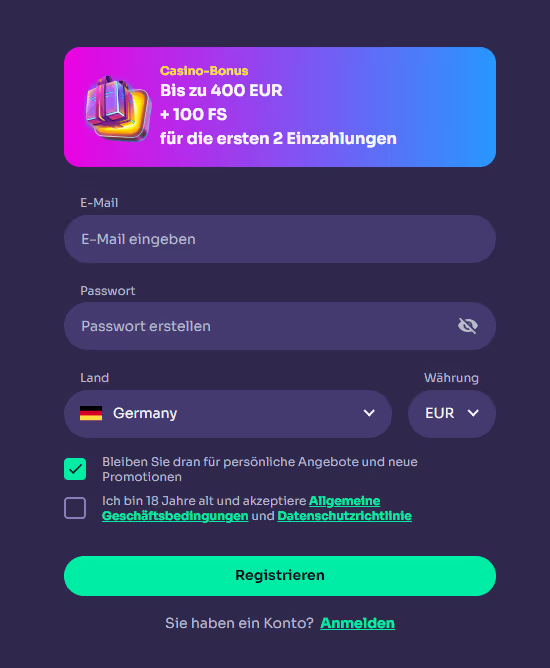
Task: Open the Germany country dropdown
Action: pos(228,414)
